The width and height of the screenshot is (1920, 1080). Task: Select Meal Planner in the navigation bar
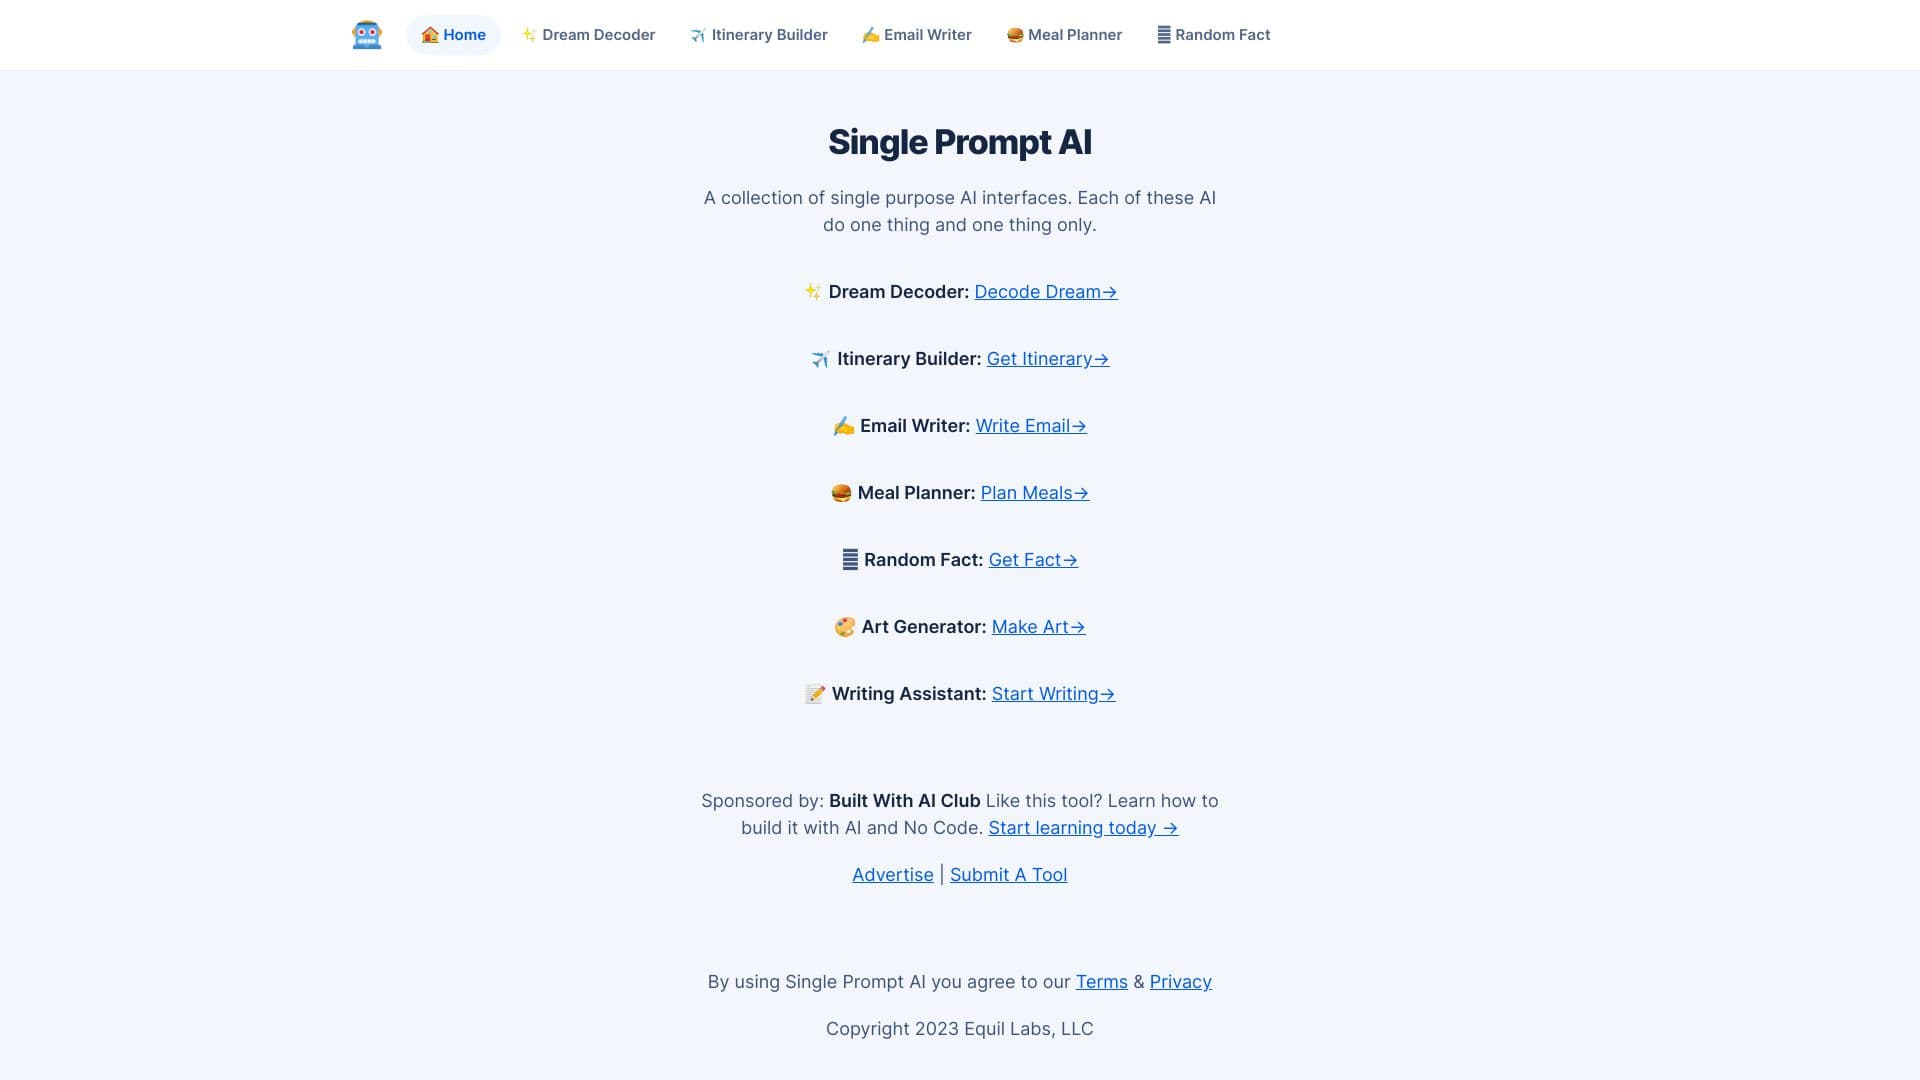click(1064, 34)
